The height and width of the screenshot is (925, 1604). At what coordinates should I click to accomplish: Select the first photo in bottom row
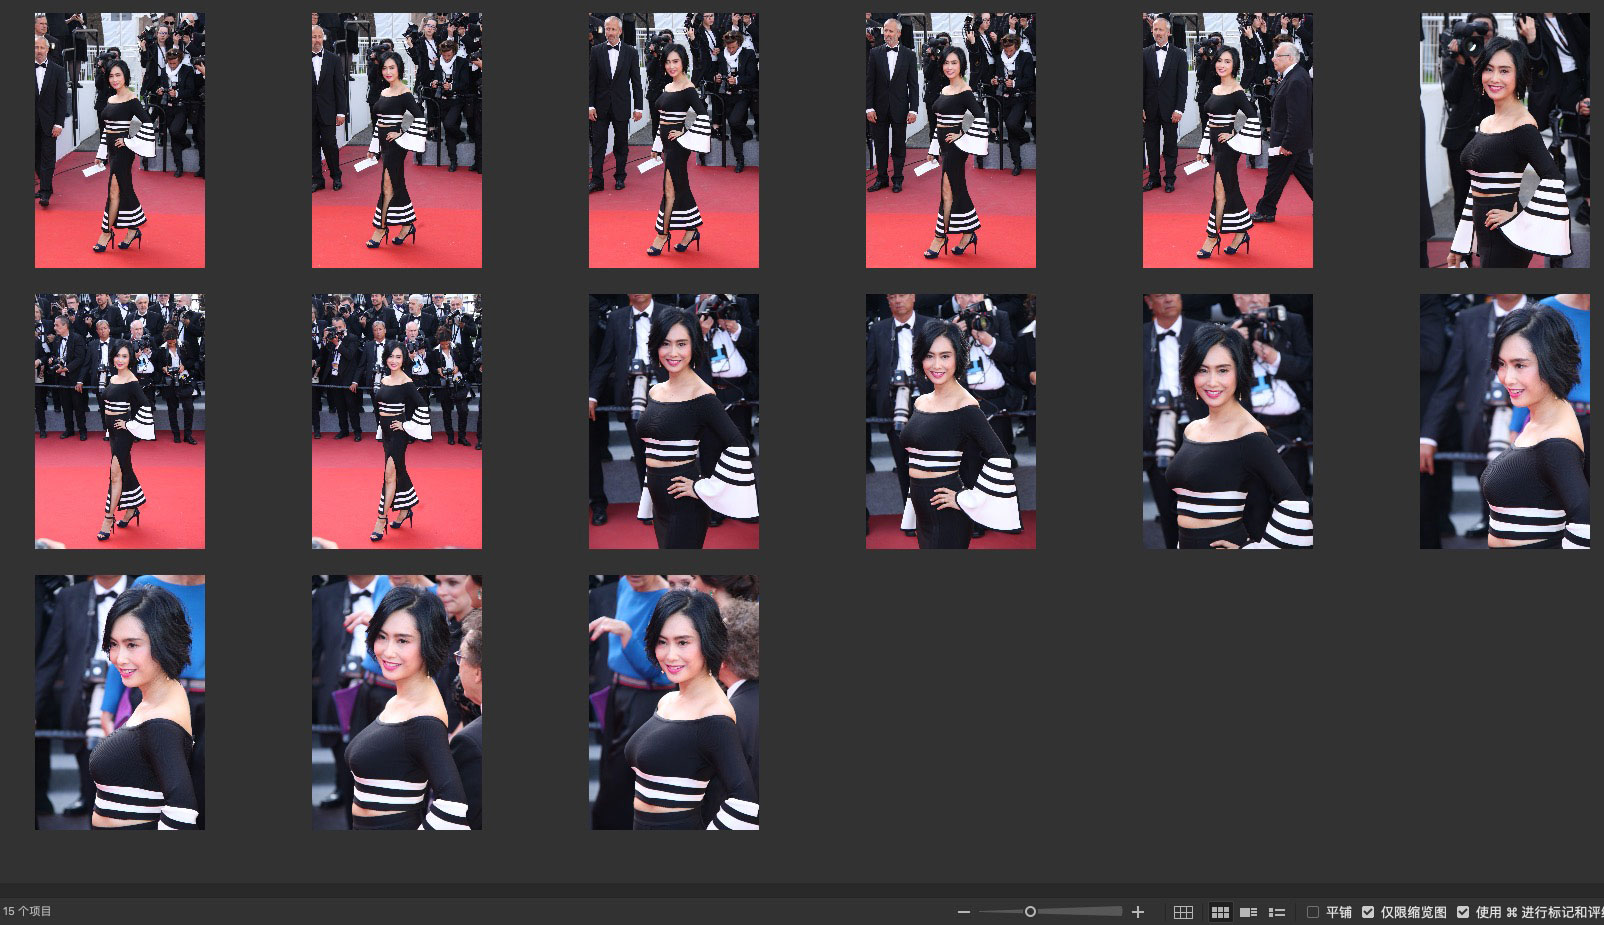pyautogui.click(x=120, y=702)
